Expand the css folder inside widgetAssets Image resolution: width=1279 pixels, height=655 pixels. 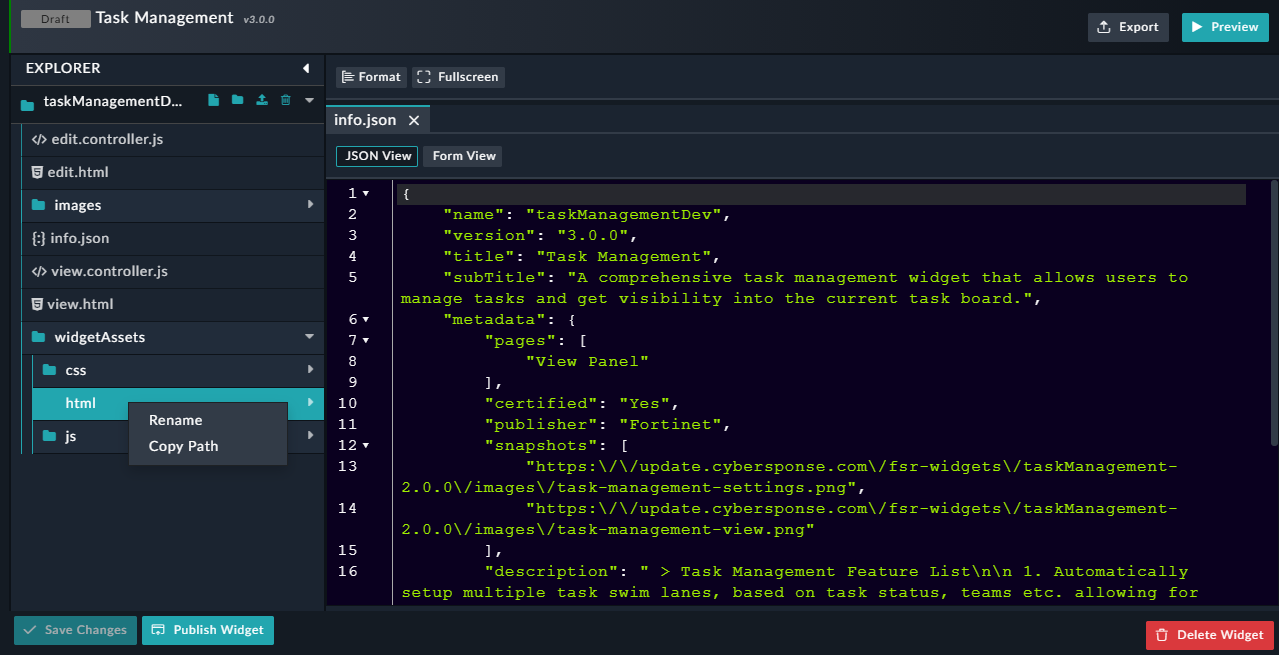click(x=311, y=370)
